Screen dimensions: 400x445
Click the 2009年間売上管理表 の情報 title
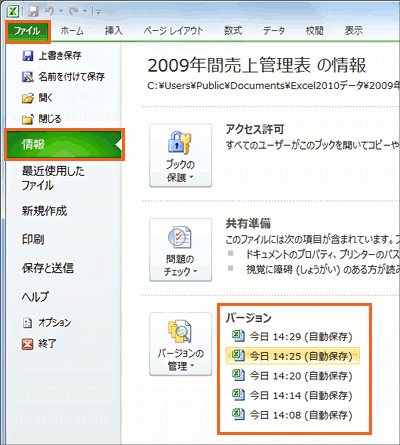(257, 65)
